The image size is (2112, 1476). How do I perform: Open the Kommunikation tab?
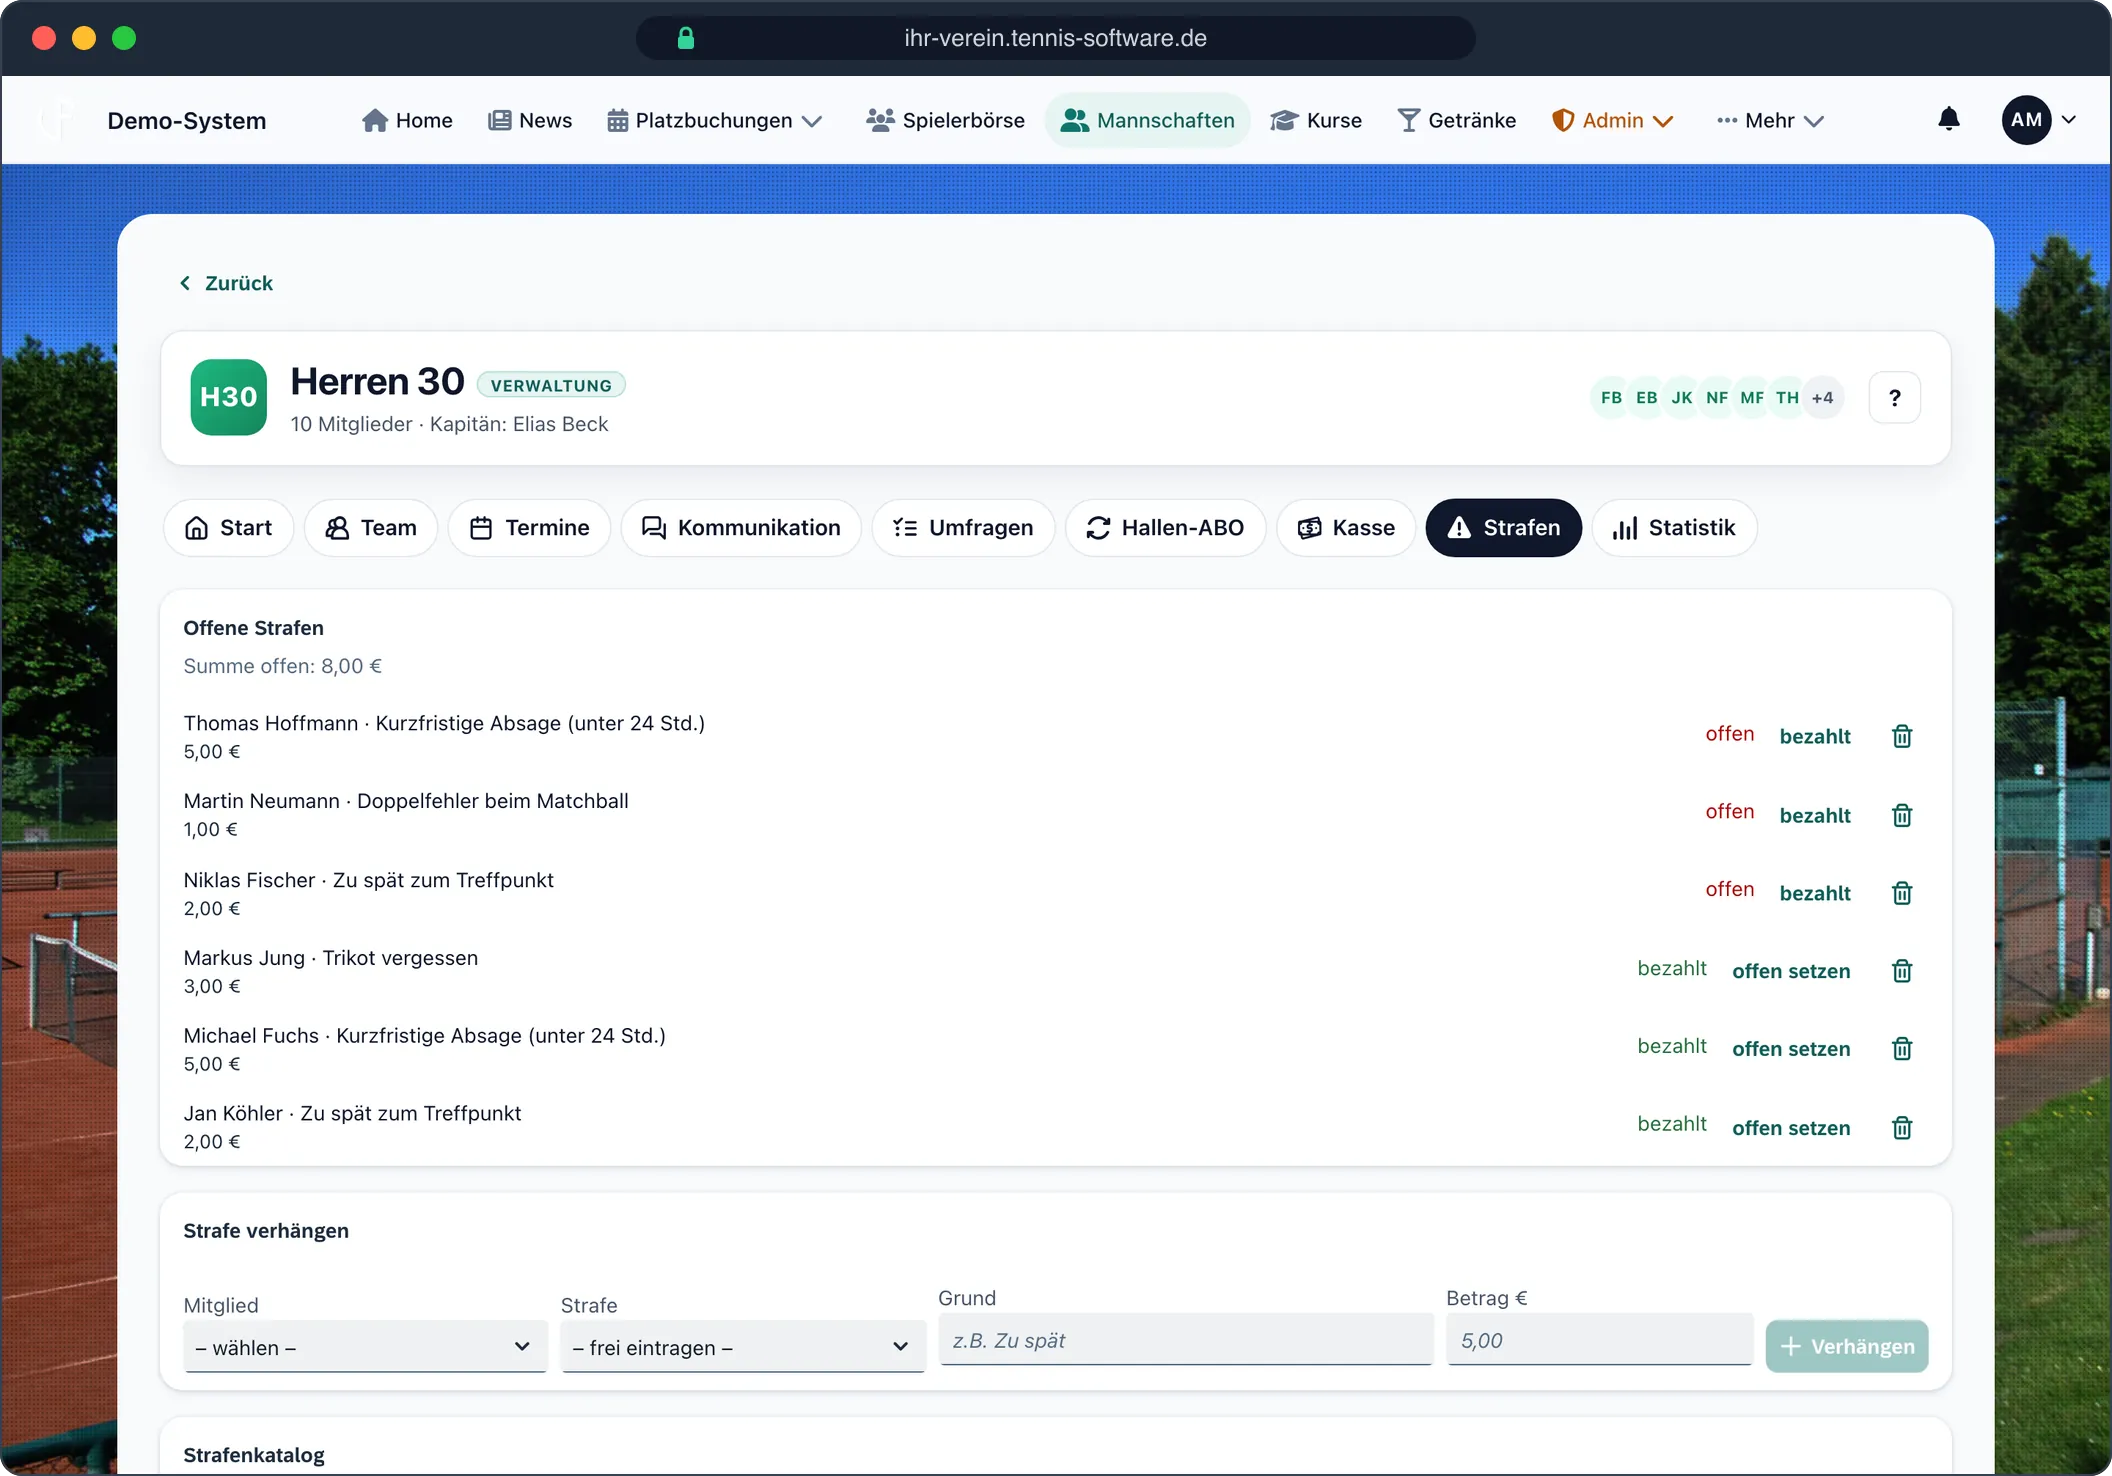pos(741,528)
